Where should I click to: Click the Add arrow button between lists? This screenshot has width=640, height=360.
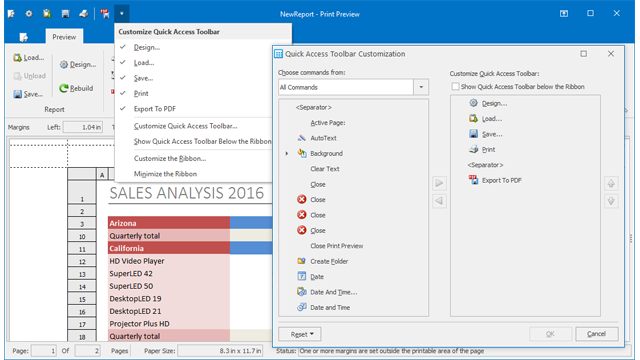tap(439, 183)
